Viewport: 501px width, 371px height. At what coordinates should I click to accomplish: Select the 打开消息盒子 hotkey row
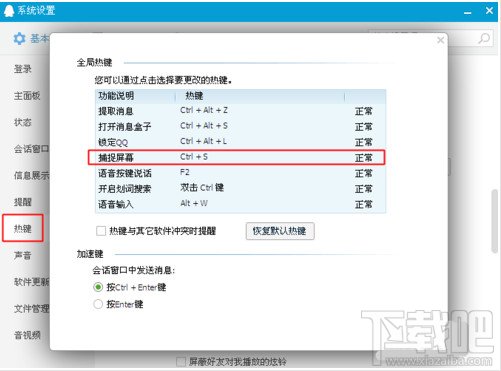(x=240, y=127)
